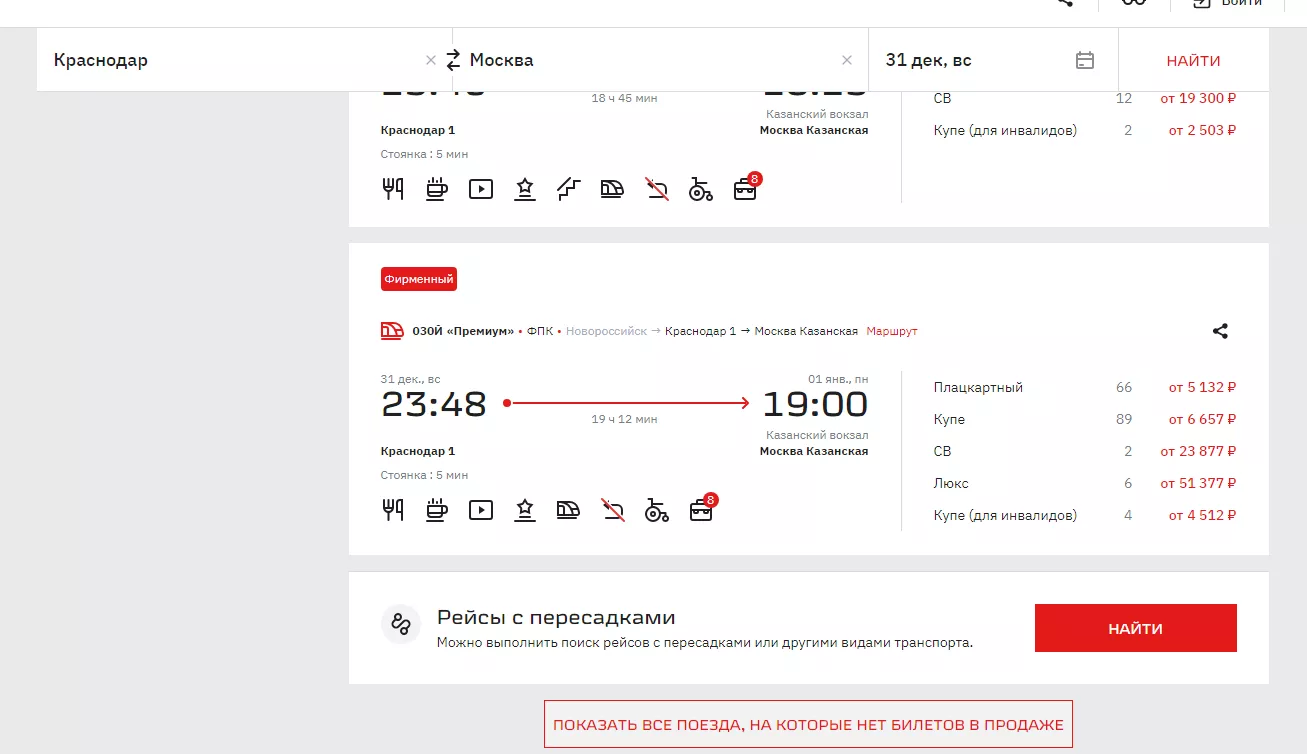
Task: Click restaurant icon for train 030Й
Action: [393, 510]
